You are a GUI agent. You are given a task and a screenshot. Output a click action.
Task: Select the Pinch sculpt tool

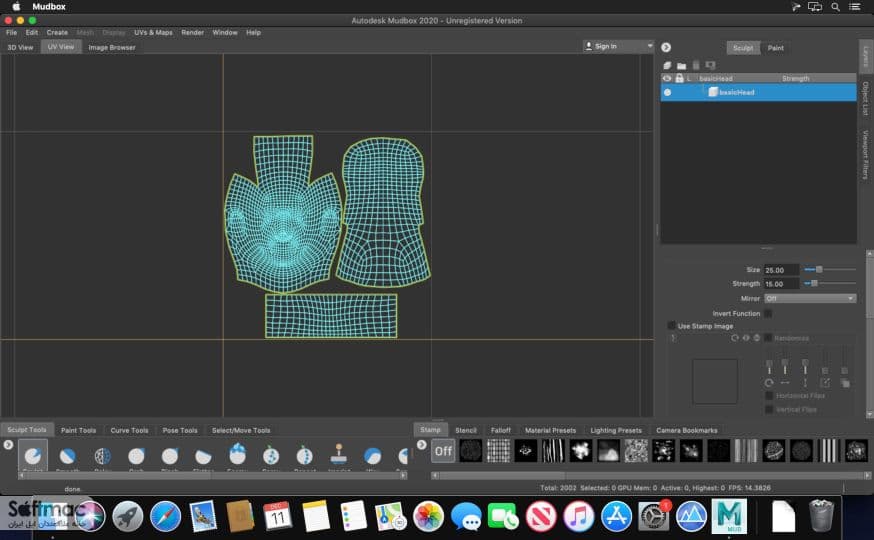coord(170,456)
